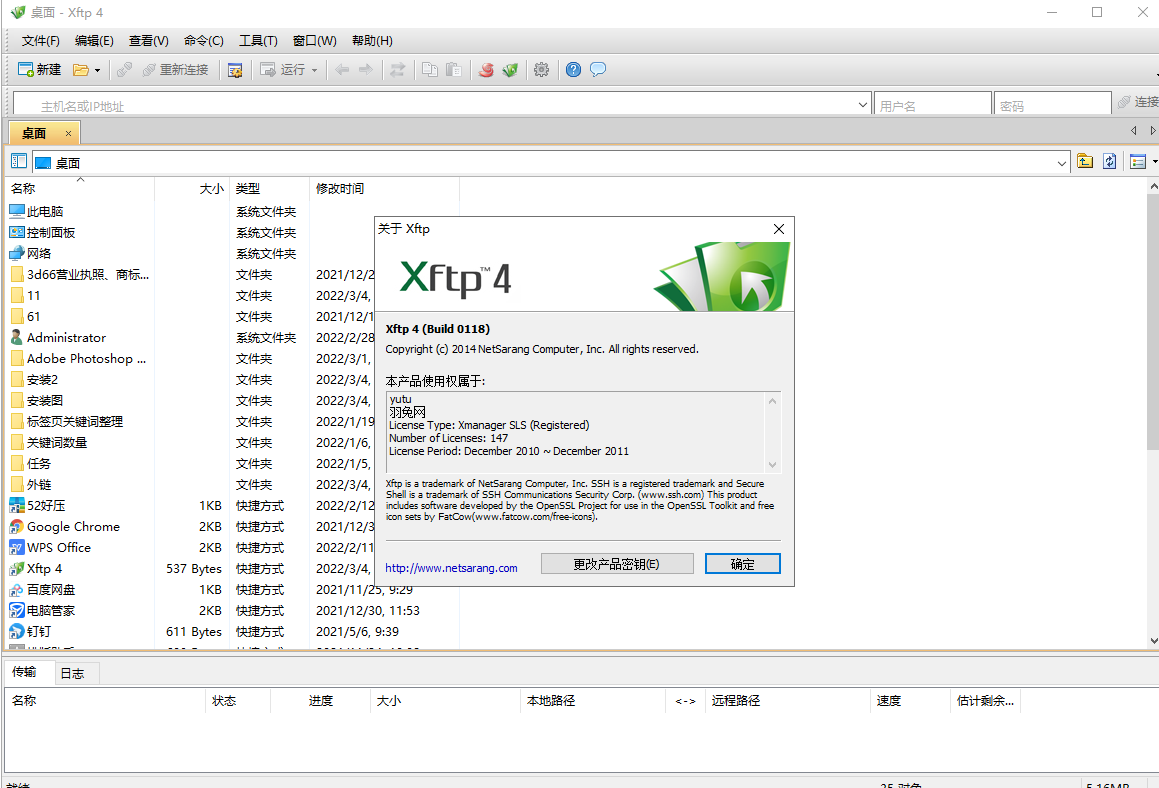Click the 用户名 input field
This screenshot has width=1159, height=788.
(x=933, y=105)
